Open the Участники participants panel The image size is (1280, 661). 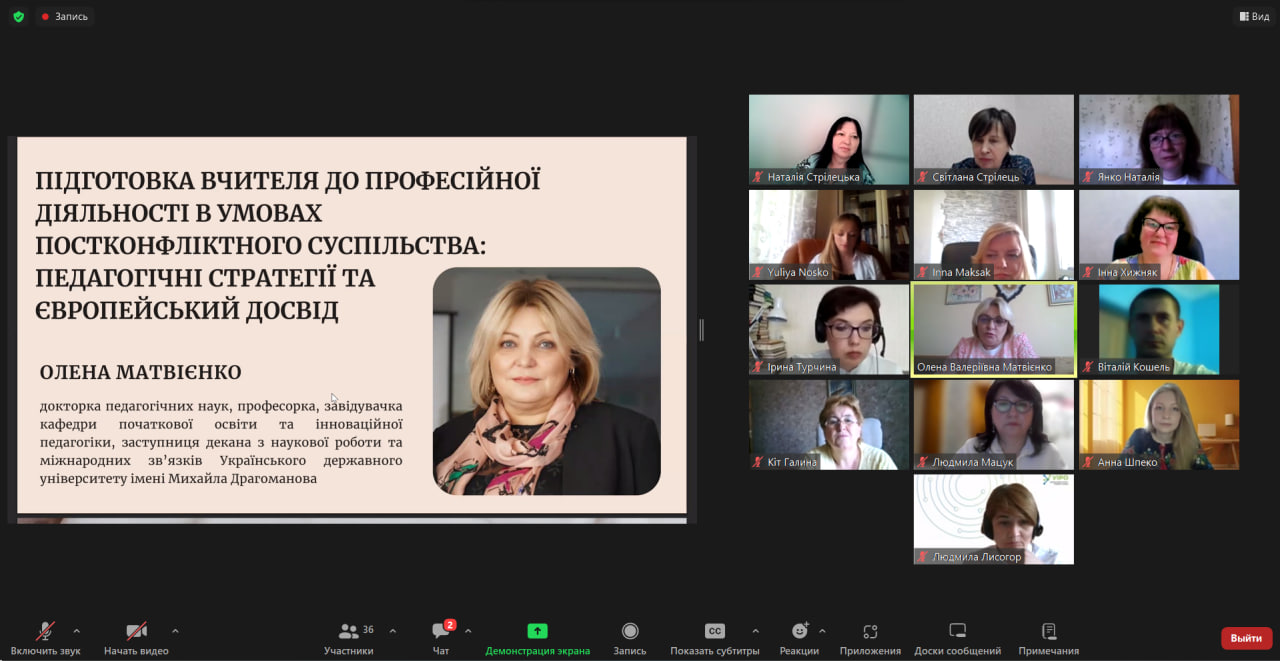348,638
